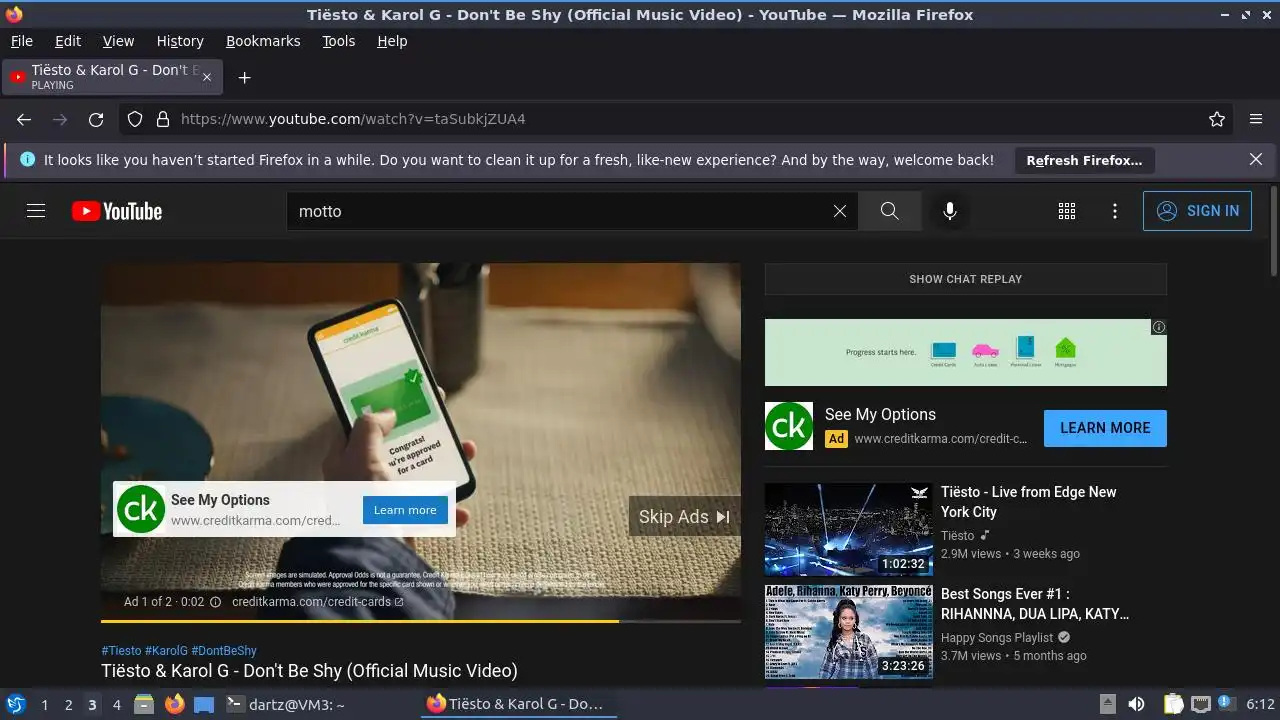
Task: Launch Firefox from taskbar launcher
Action: tap(174, 704)
